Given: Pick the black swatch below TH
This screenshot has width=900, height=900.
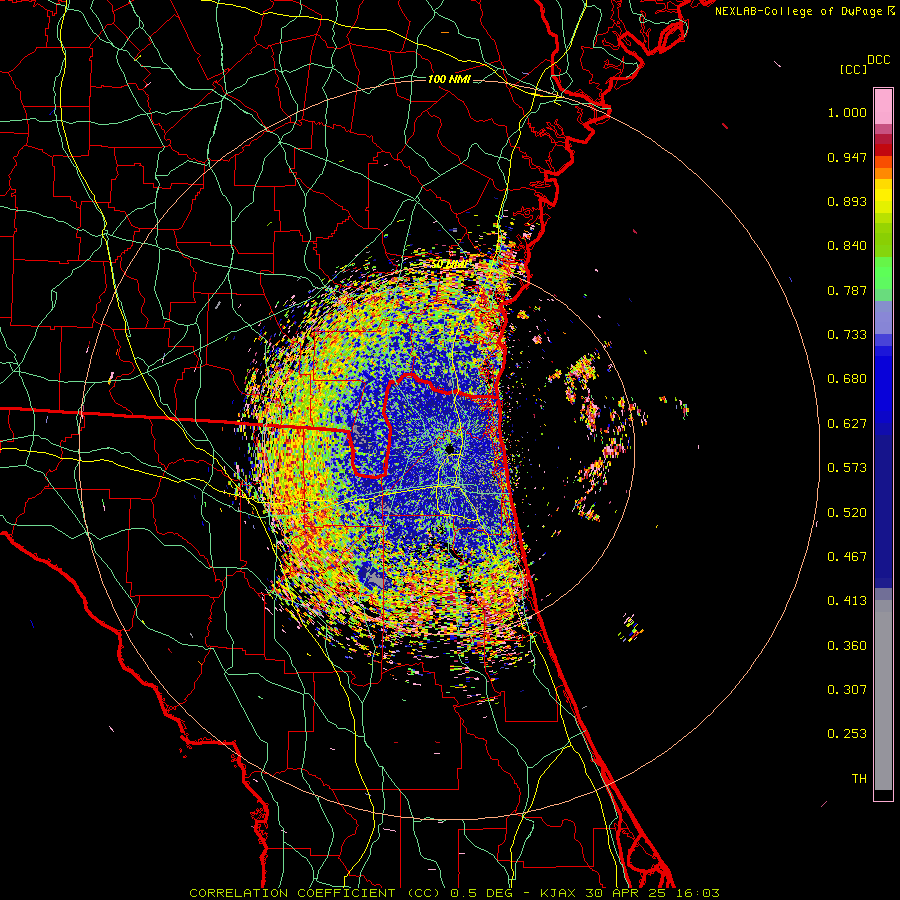Looking at the screenshot, I should point(883,794).
